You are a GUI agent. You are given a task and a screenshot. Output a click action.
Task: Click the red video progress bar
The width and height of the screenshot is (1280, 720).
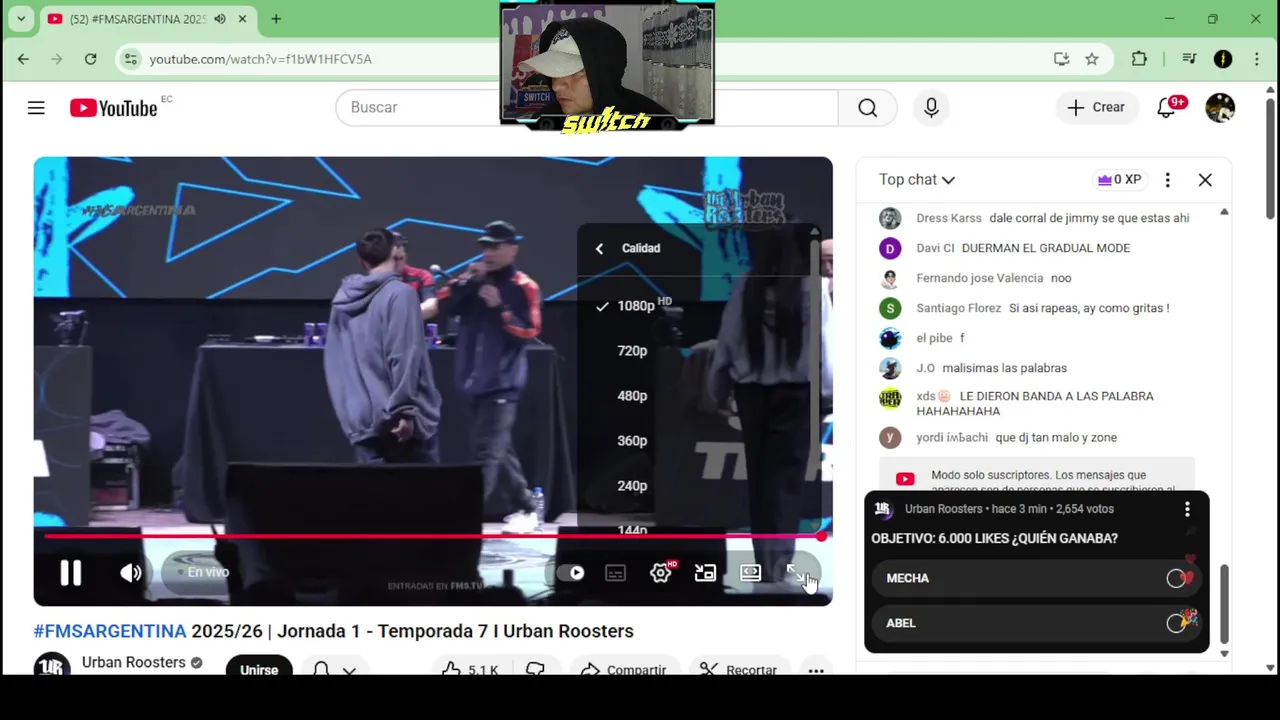pos(432,537)
